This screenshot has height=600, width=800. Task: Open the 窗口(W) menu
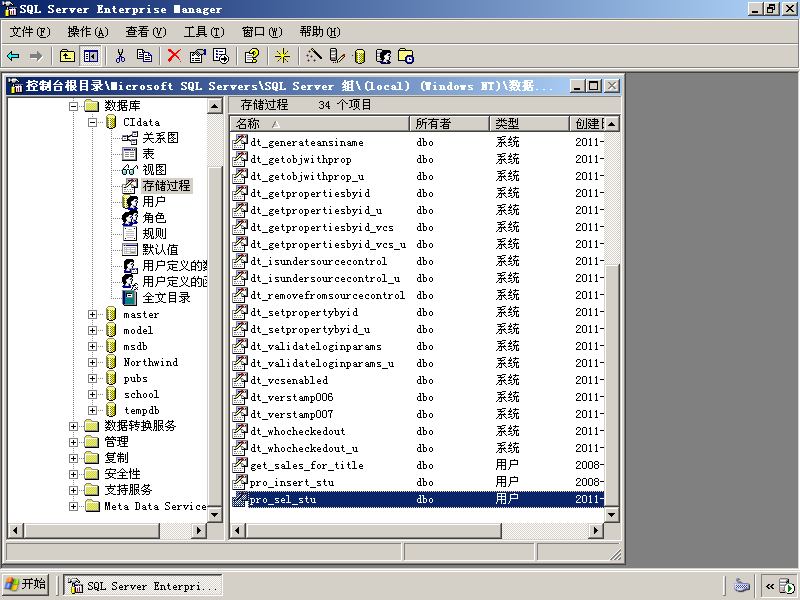262,32
